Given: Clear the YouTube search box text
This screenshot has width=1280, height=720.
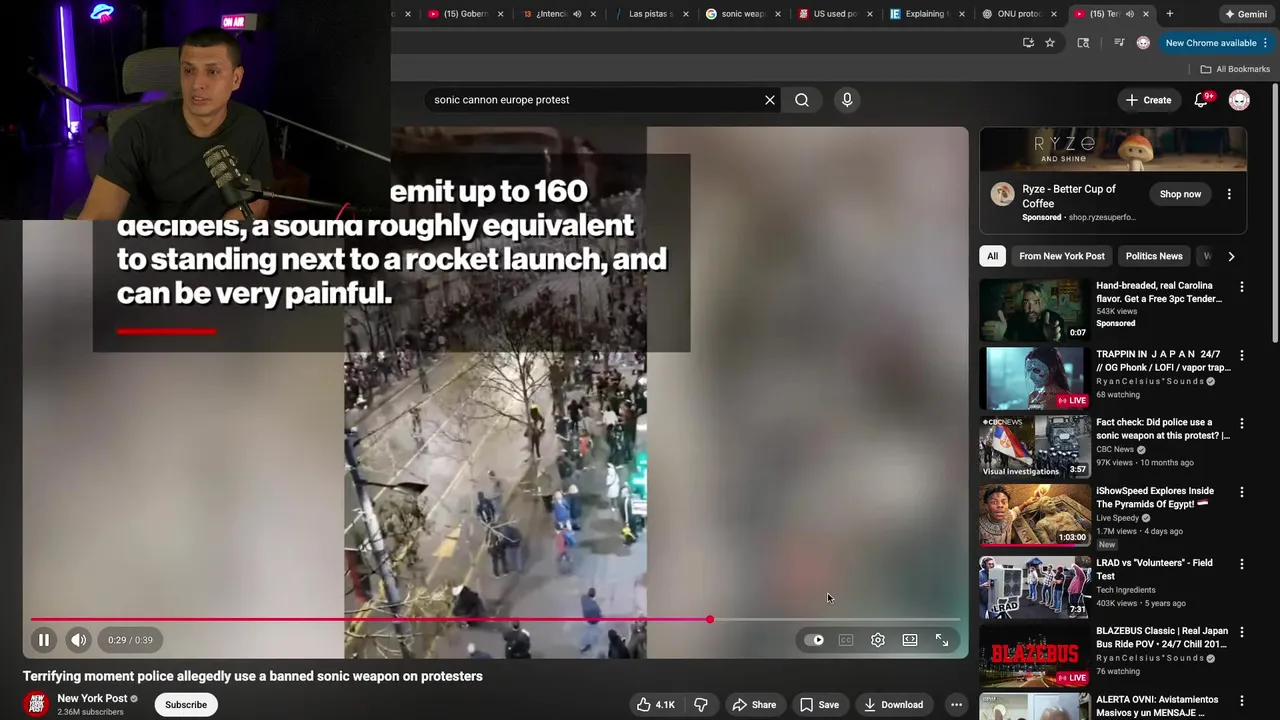Looking at the screenshot, I should [770, 100].
